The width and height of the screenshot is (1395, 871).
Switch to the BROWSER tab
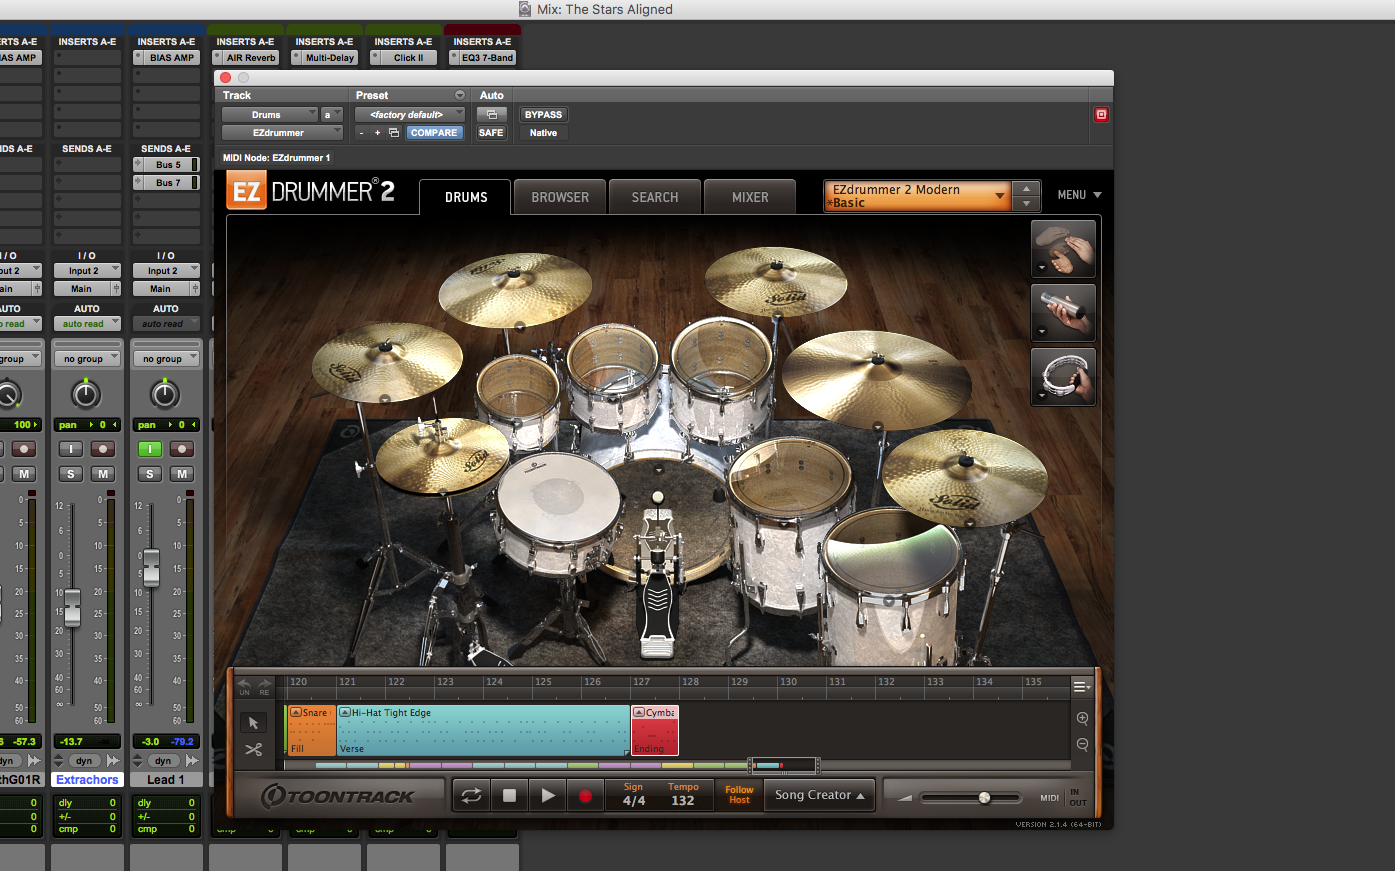pyautogui.click(x=560, y=197)
